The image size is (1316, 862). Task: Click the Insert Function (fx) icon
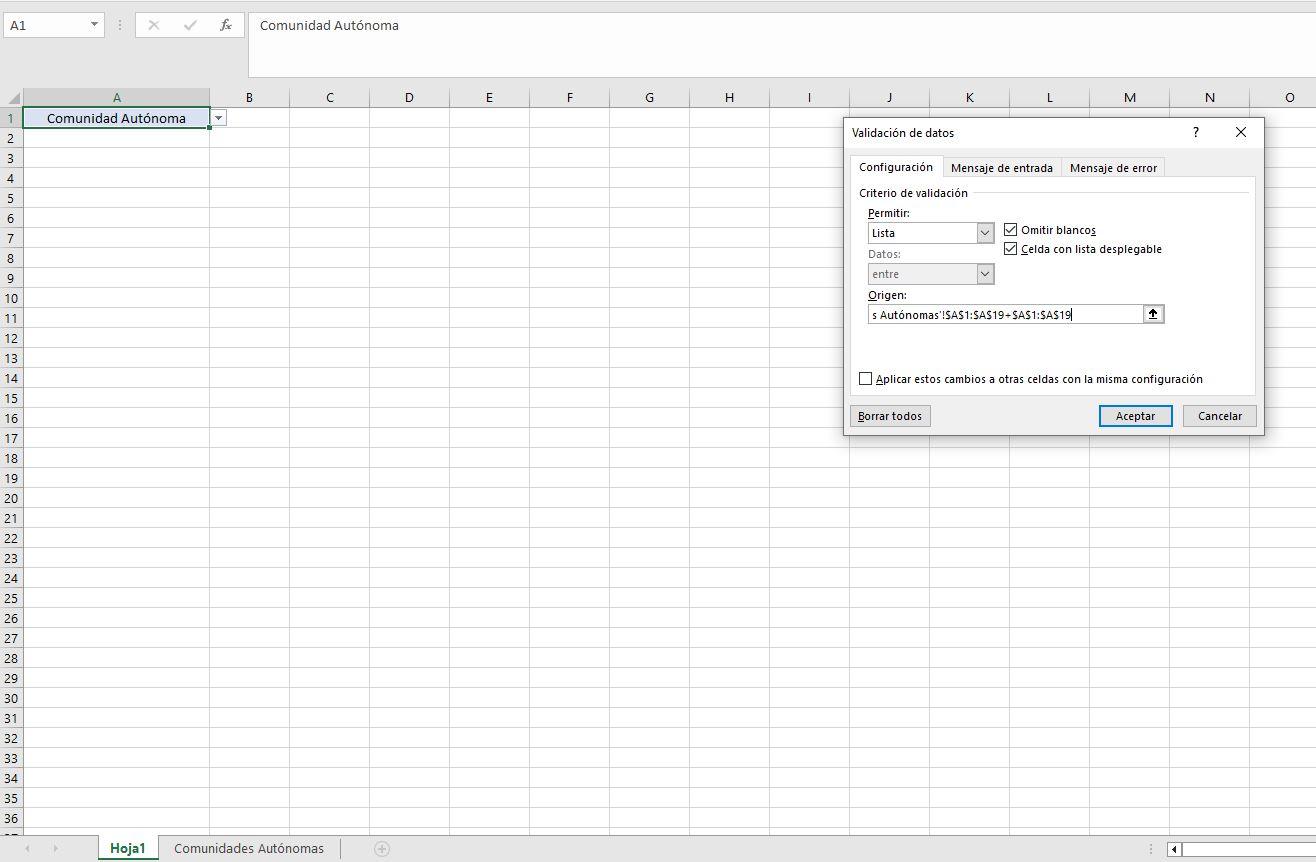(x=226, y=25)
